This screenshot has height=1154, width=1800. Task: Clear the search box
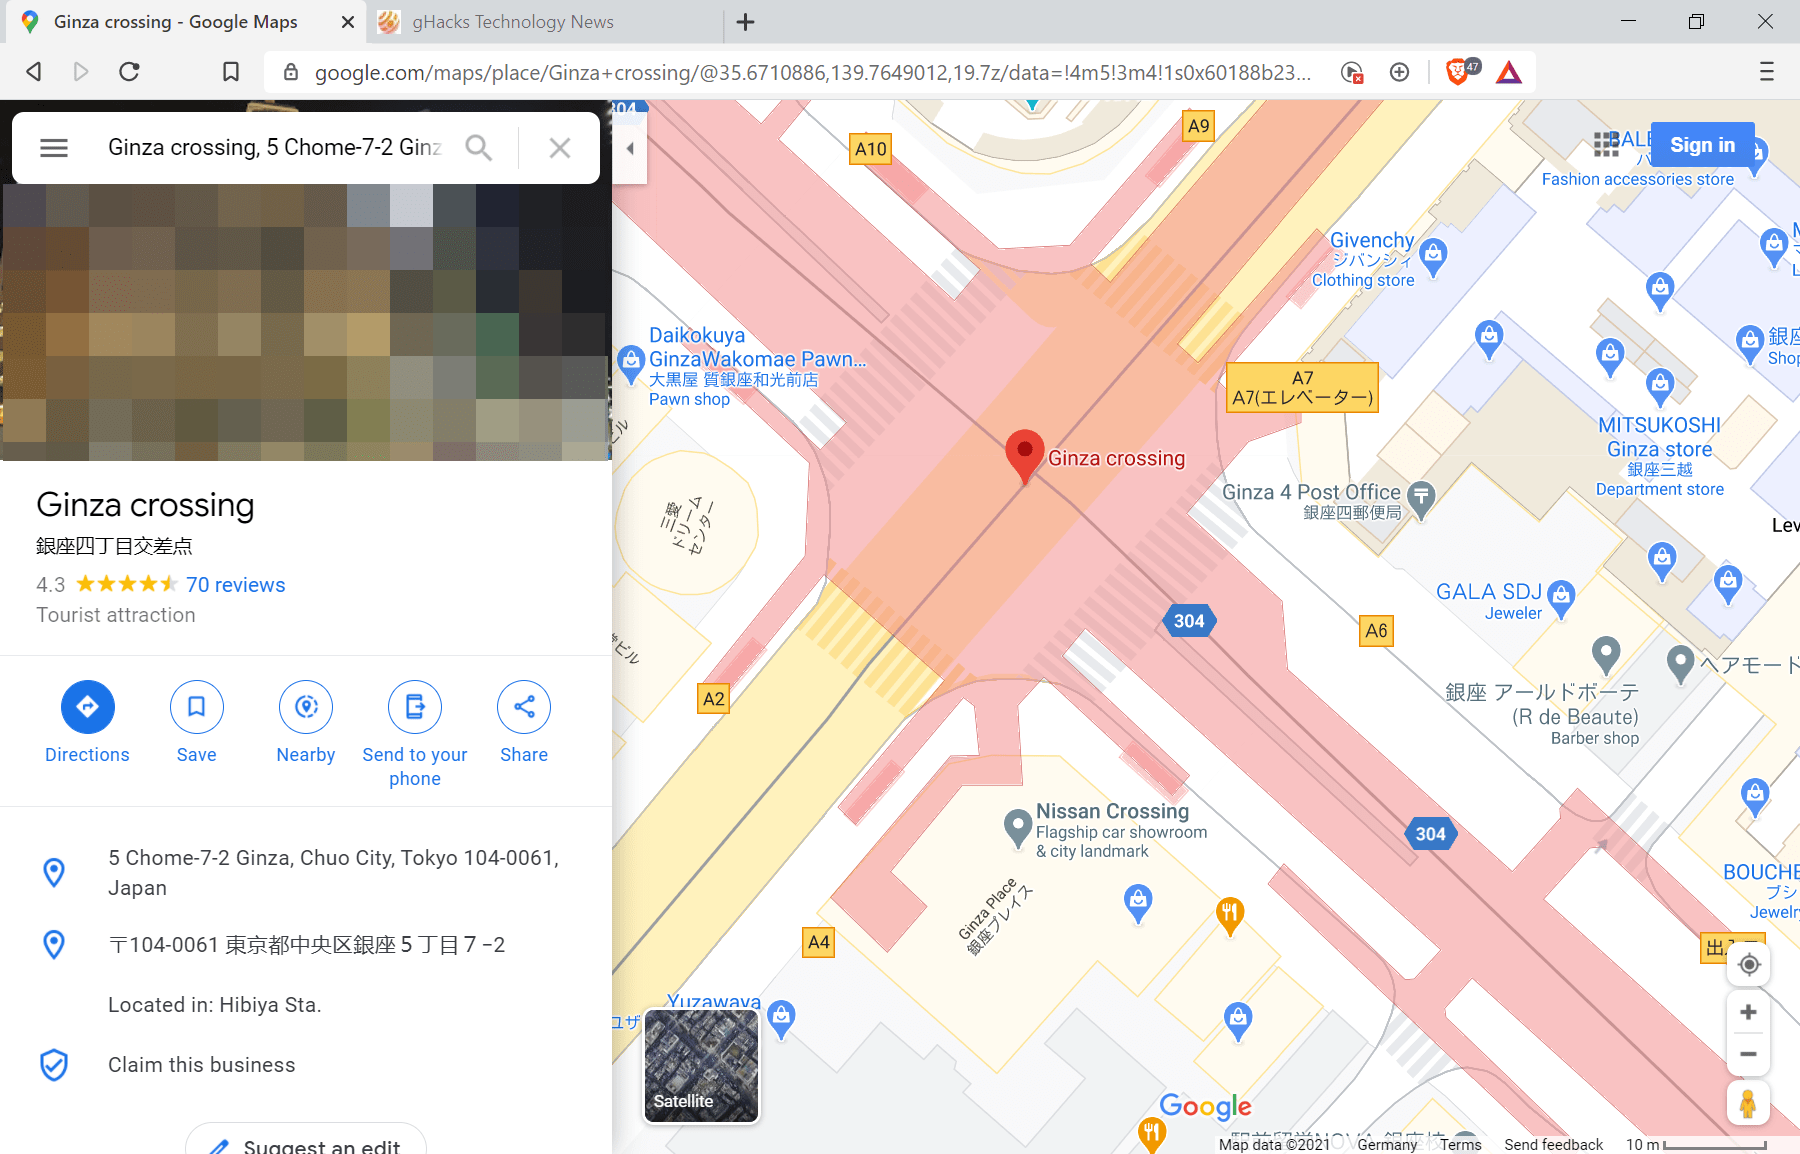560,148
